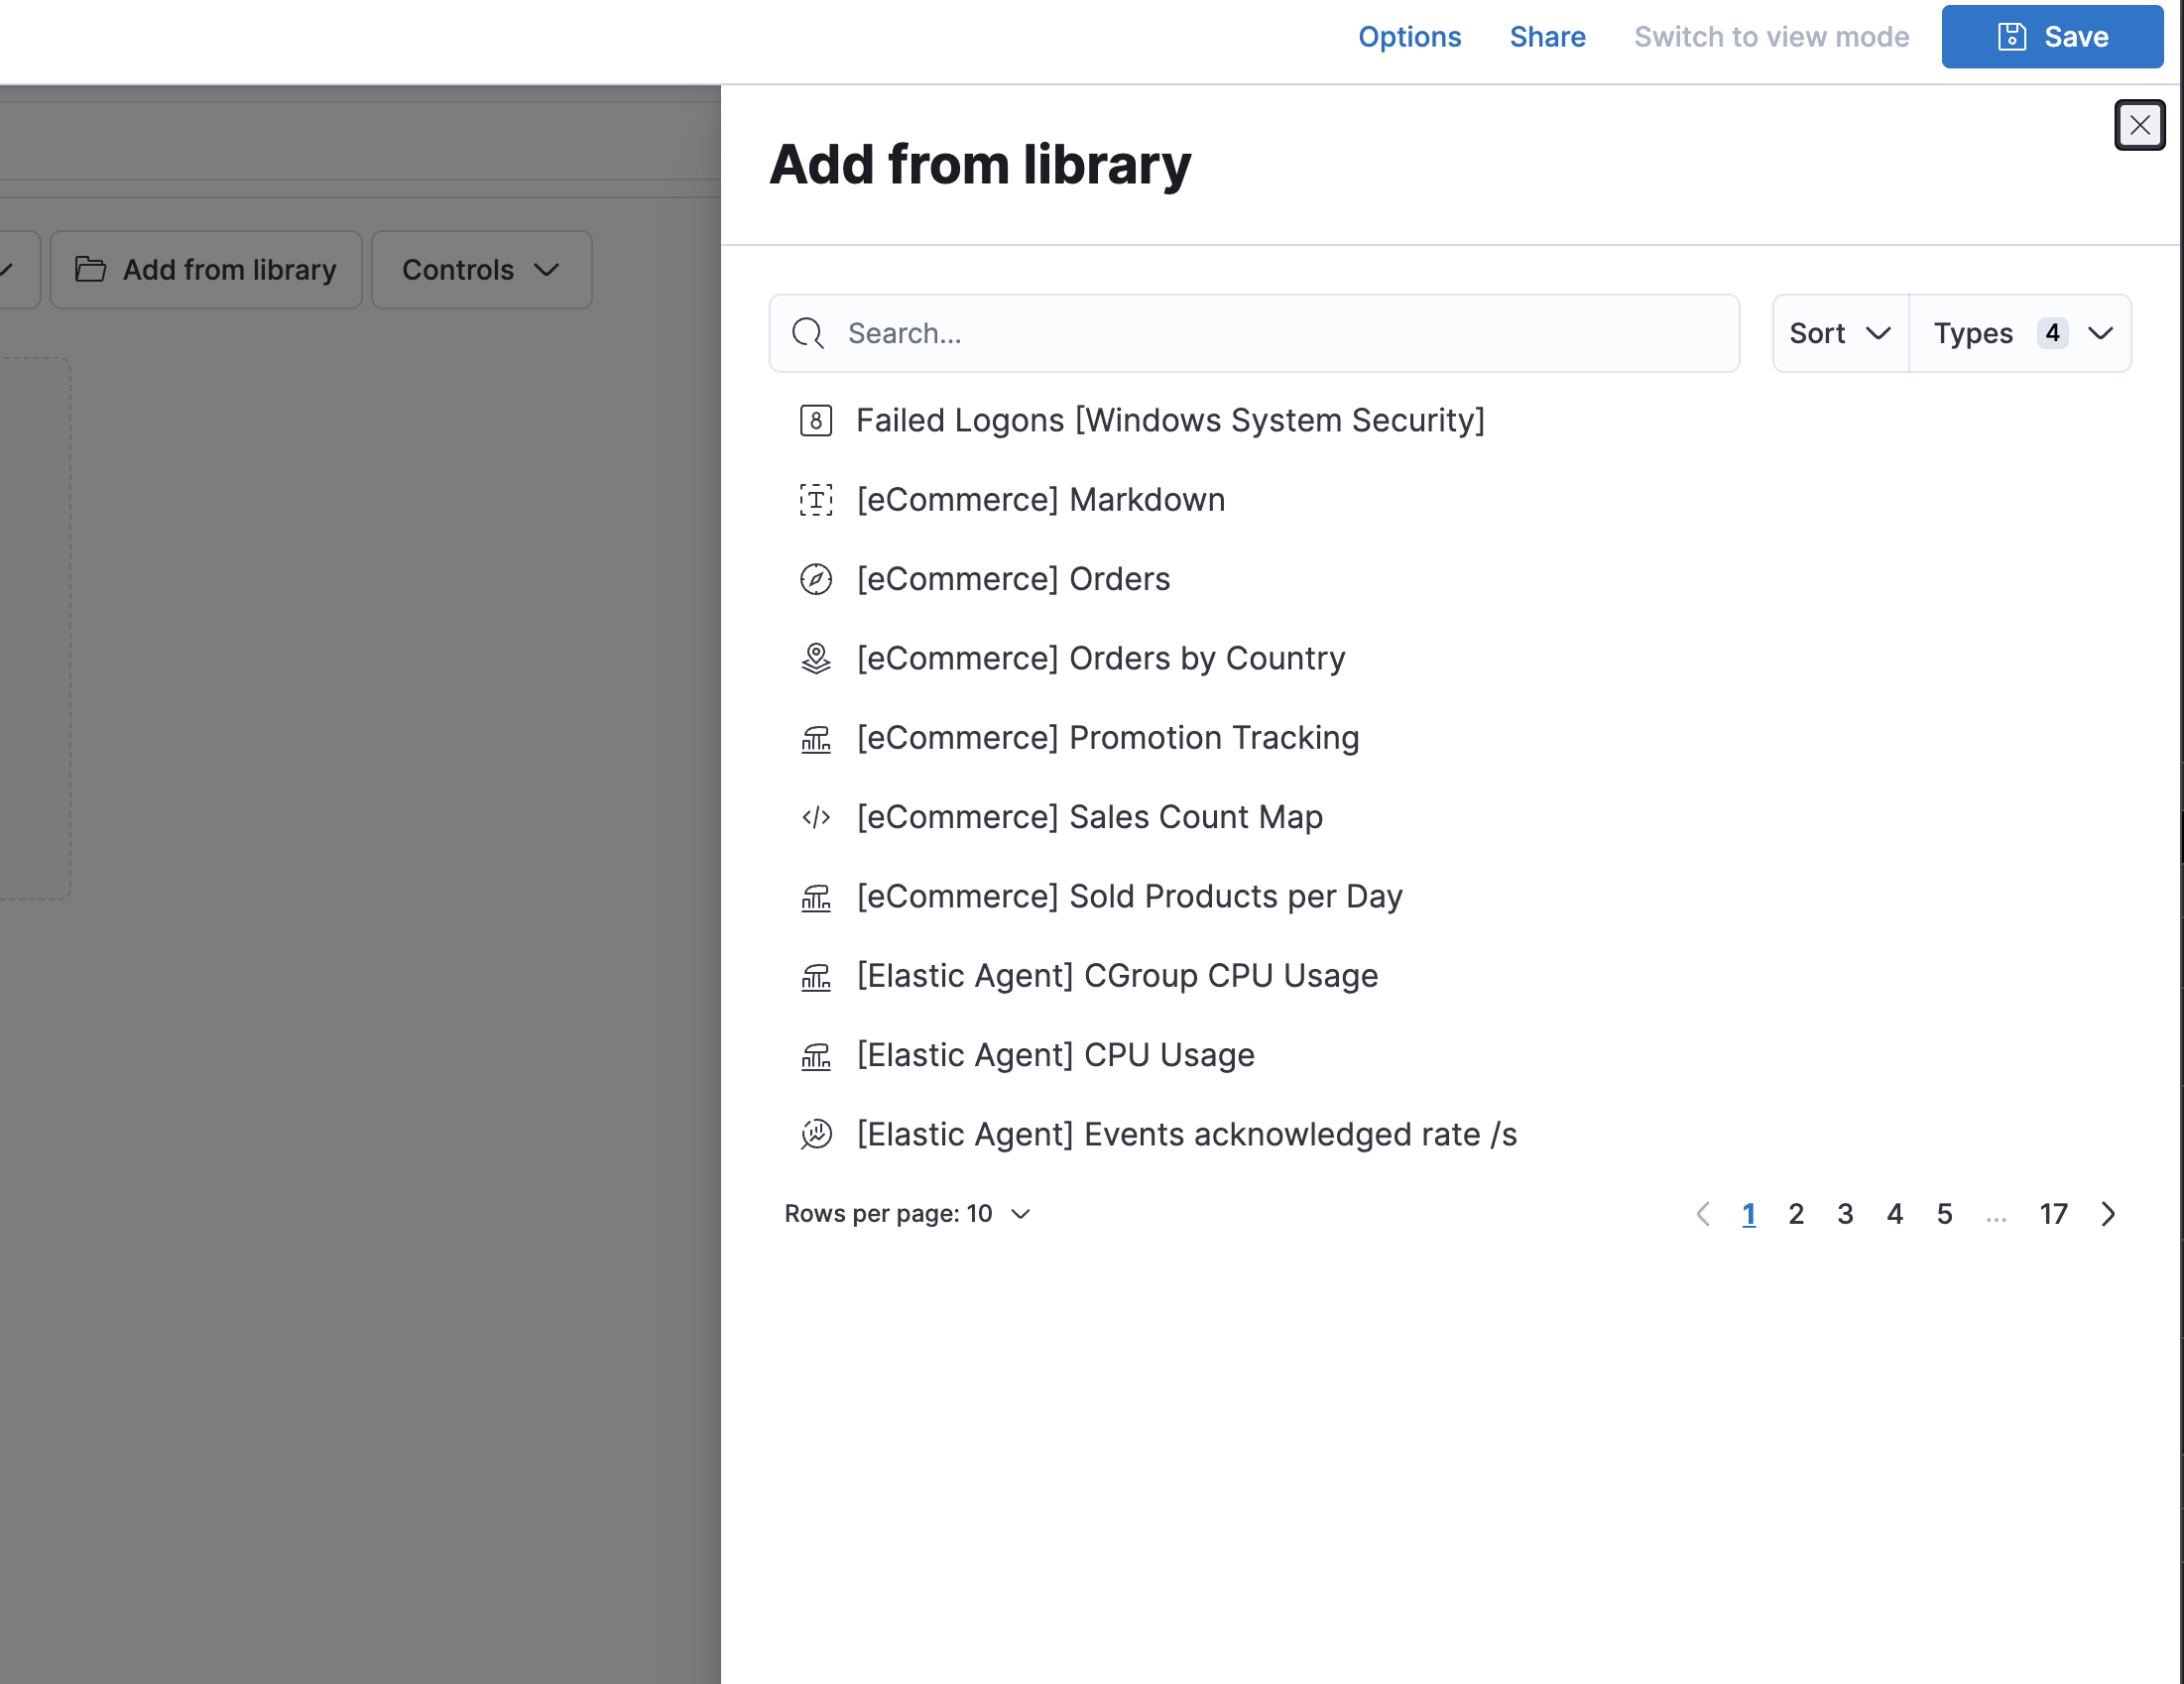Click the map icon beside Orders by Country
Viewport: 2184px width, 1684px height.
816,658
